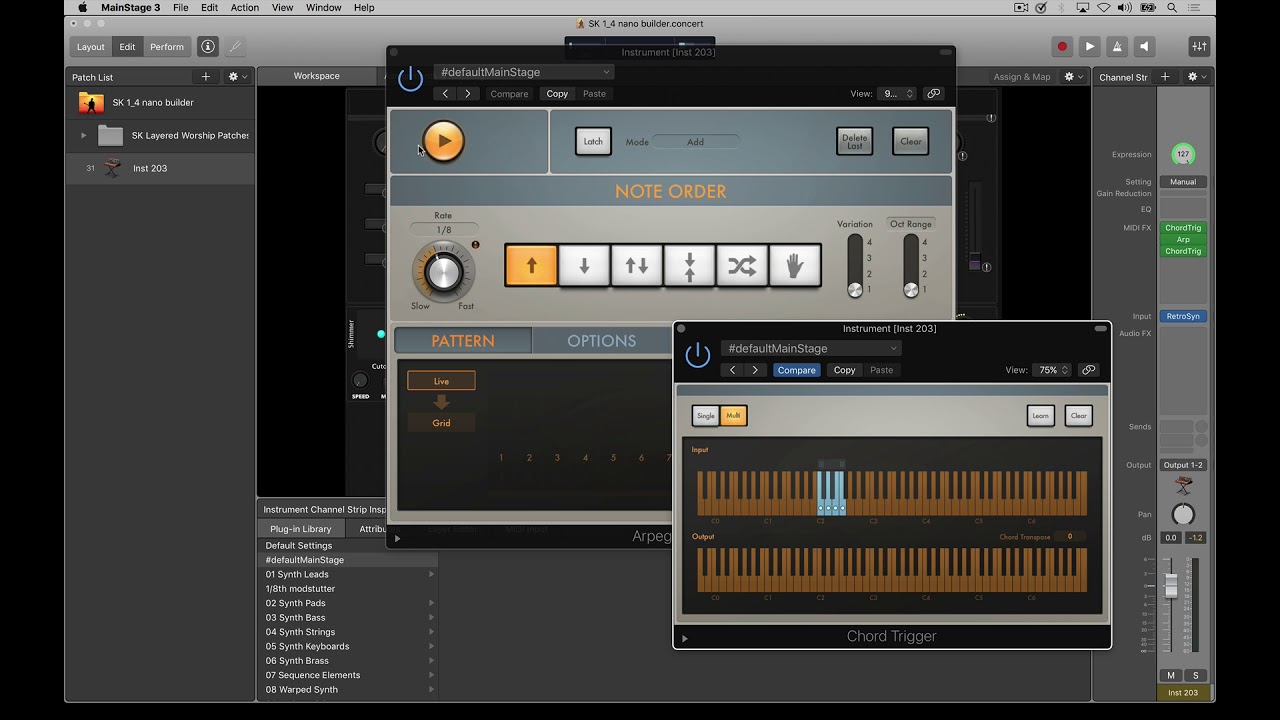
Task: Click Compare in the Chord Trigger window
Action: 796,370
